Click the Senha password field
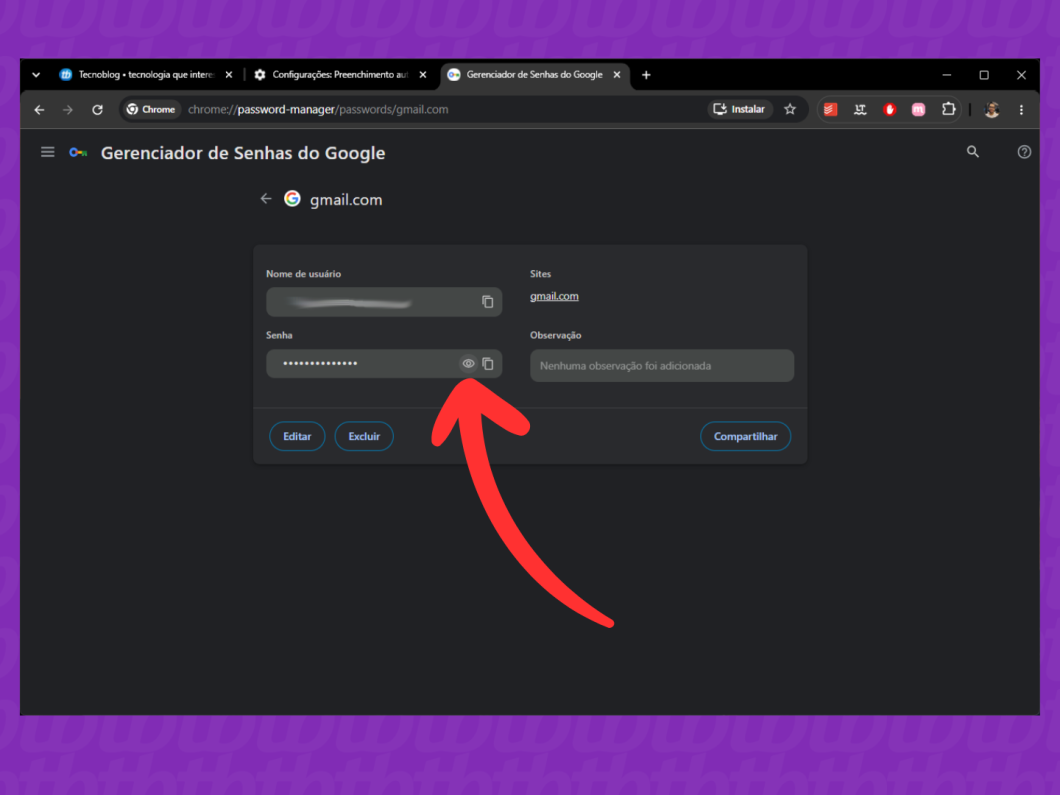1060x795 pixels. (x=384, y=364)
